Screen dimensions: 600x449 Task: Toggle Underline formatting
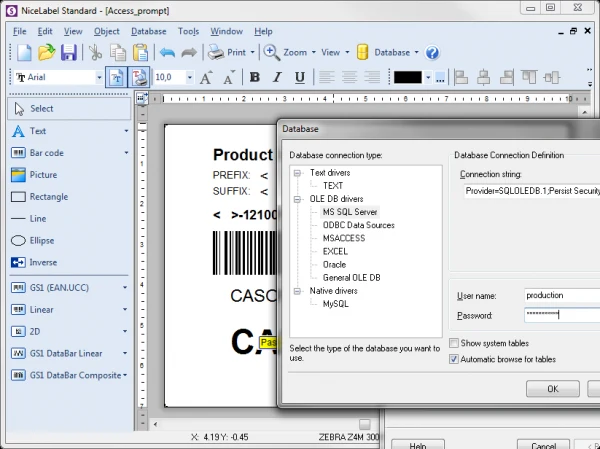(x=300, y=78)
